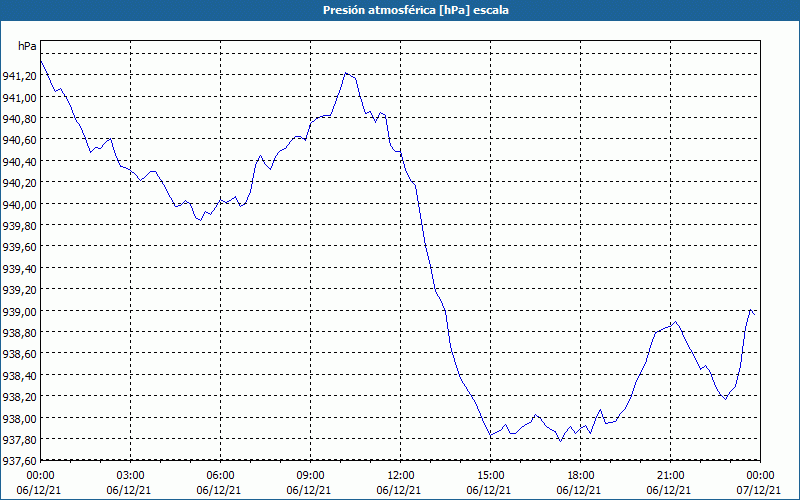Click the 937,60 bottom axis value
Image resolution: width=800 pixels, height=500 pixels.
pos(19,461)
